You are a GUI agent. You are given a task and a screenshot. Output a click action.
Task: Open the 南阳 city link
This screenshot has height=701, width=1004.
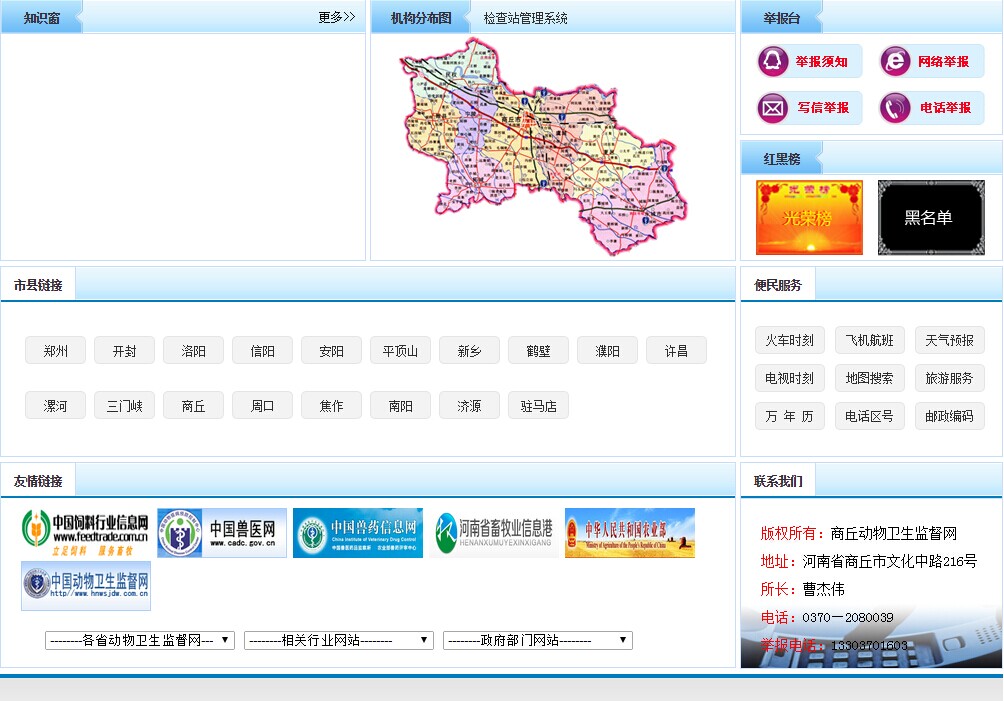click(400, 406)
